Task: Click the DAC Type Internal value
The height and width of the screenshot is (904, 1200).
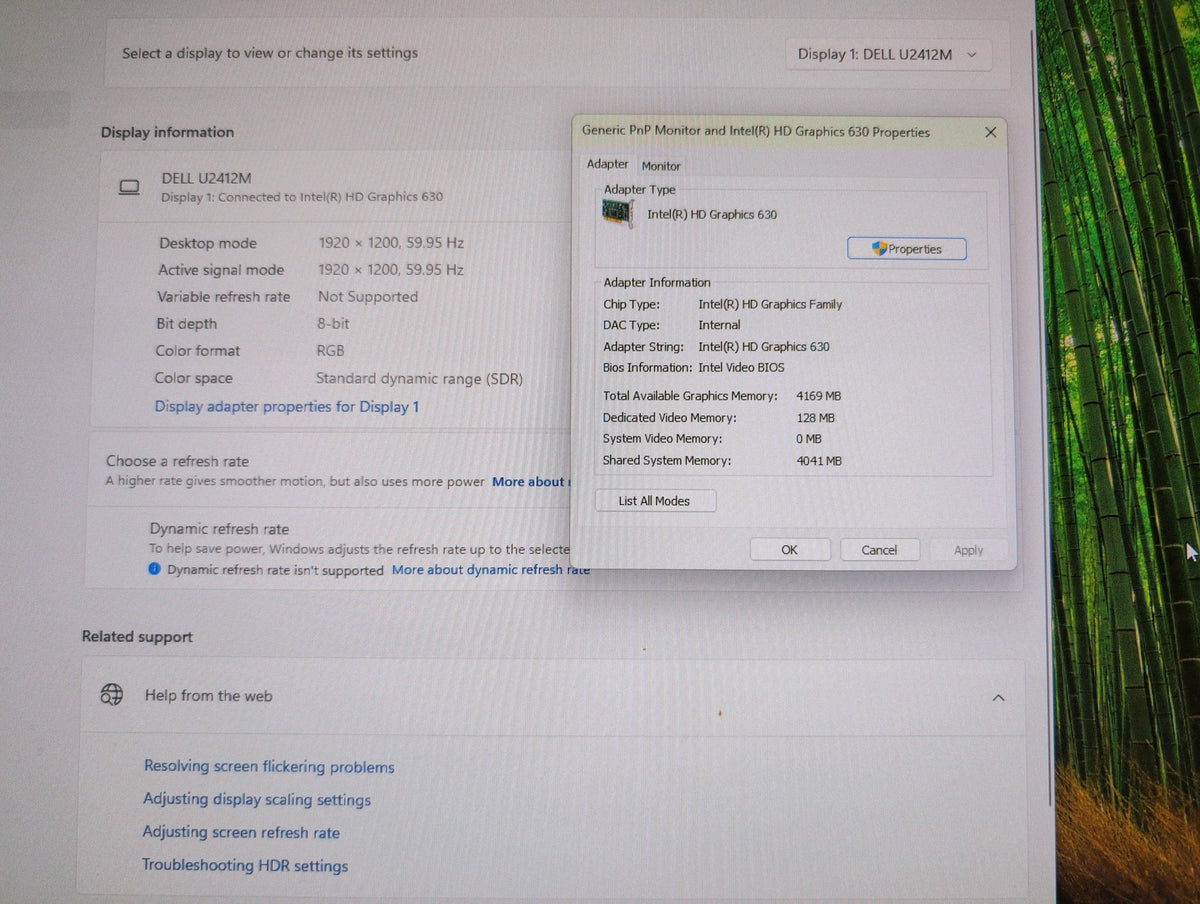Action: [x=719, y=325]
